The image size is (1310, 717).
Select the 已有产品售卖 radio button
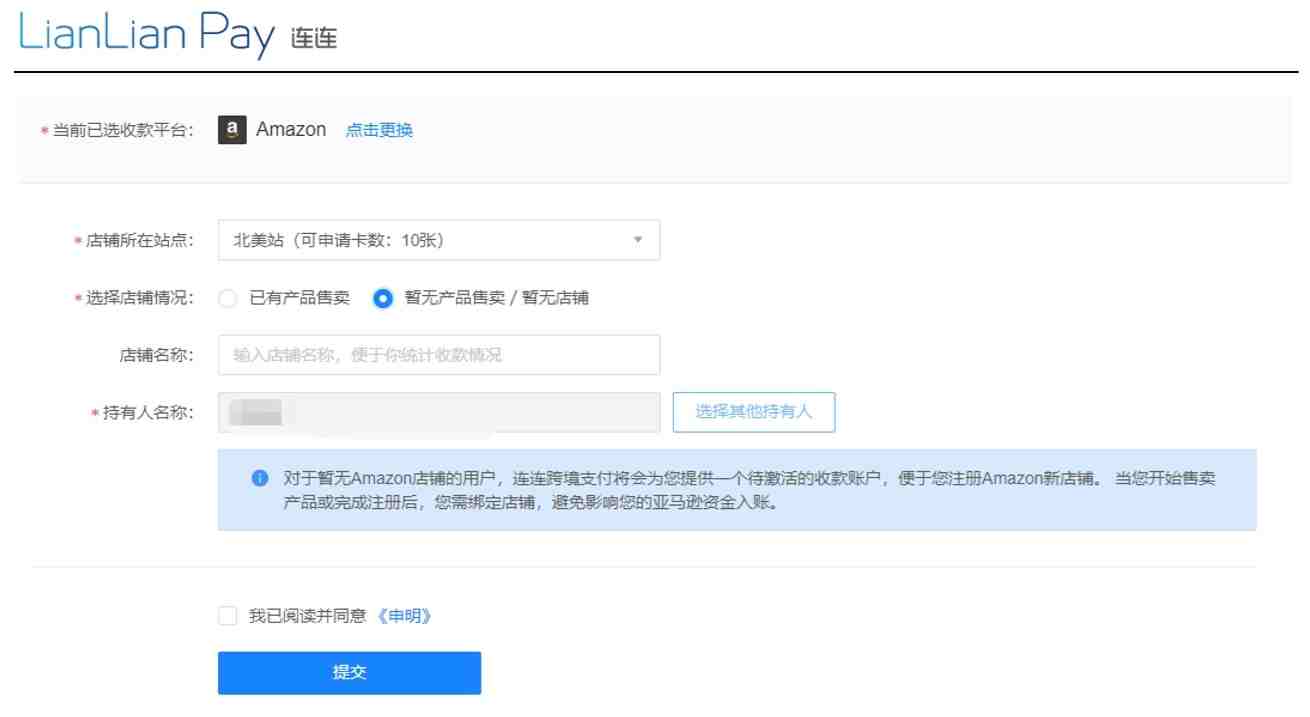pyautogui.click(x=228, y=298)
